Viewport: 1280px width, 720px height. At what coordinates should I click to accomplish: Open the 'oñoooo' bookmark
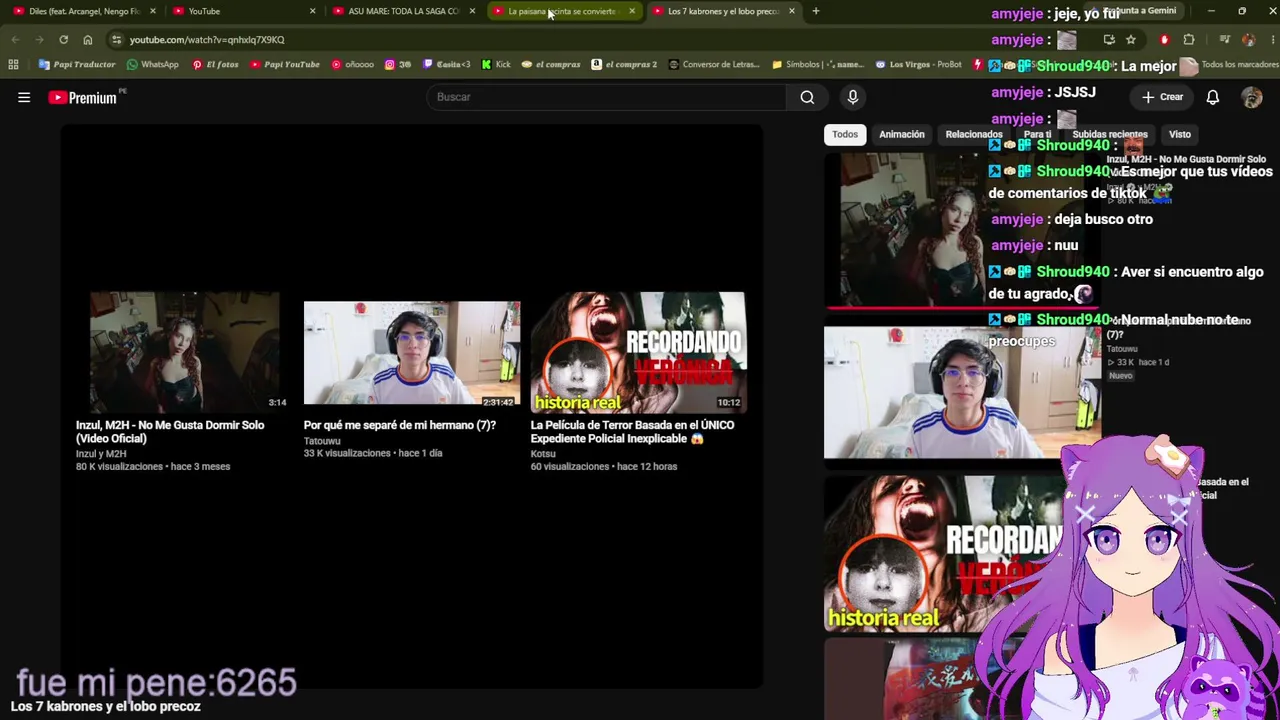352,65
